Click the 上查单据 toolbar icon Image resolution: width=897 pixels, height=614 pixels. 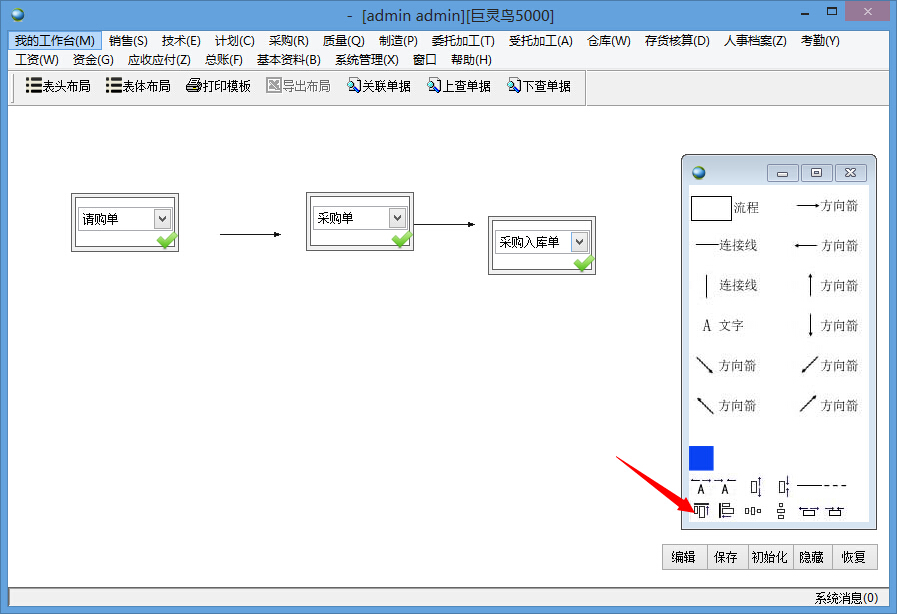click(458, 86)
